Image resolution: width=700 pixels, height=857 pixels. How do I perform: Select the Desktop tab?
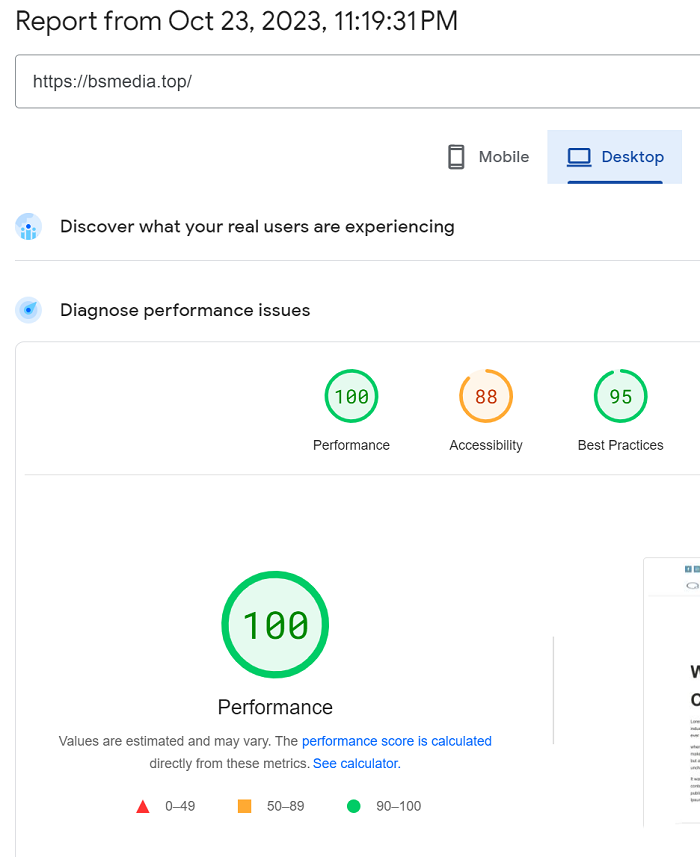coord(615,157)
